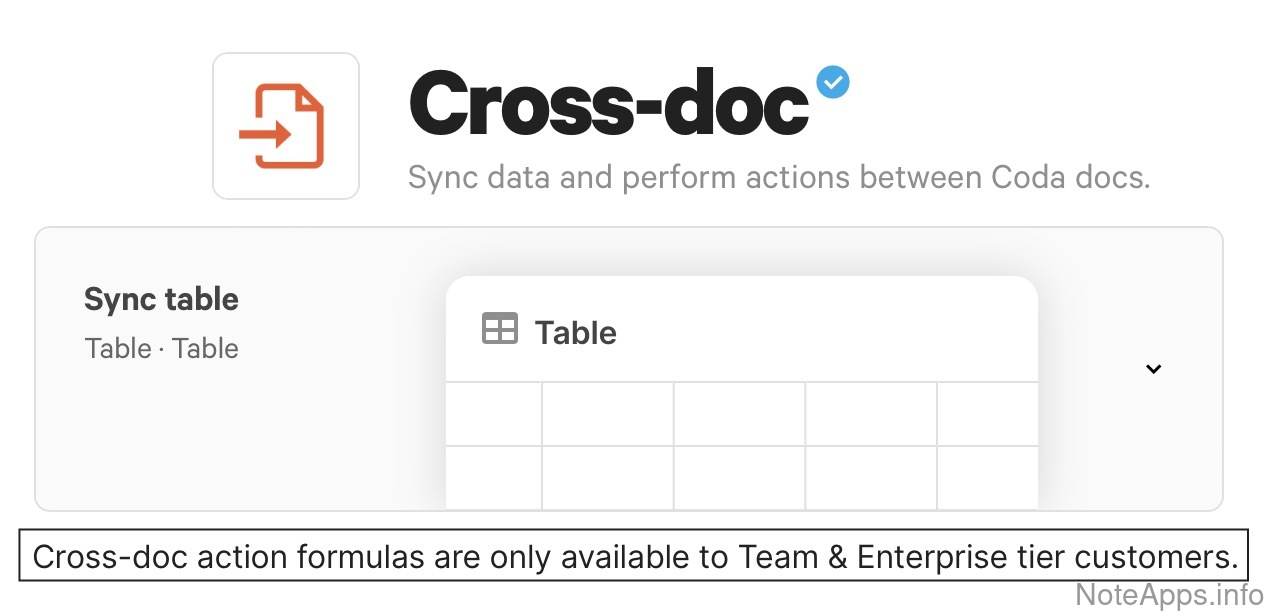Click the 'Table · Table' subtitle text

[x=161, y=349]
